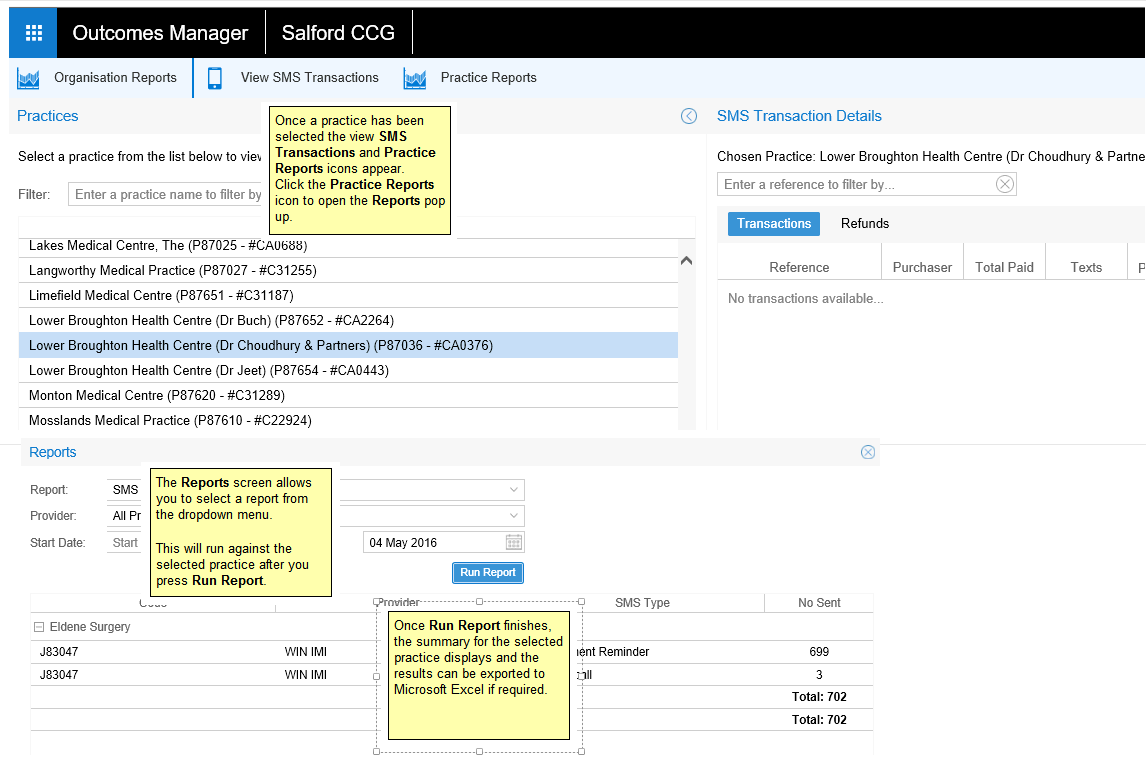This screenshot has width=1146, height=777.
Task: Click the Organisation Reports chart icon
Action: point(28,78)
